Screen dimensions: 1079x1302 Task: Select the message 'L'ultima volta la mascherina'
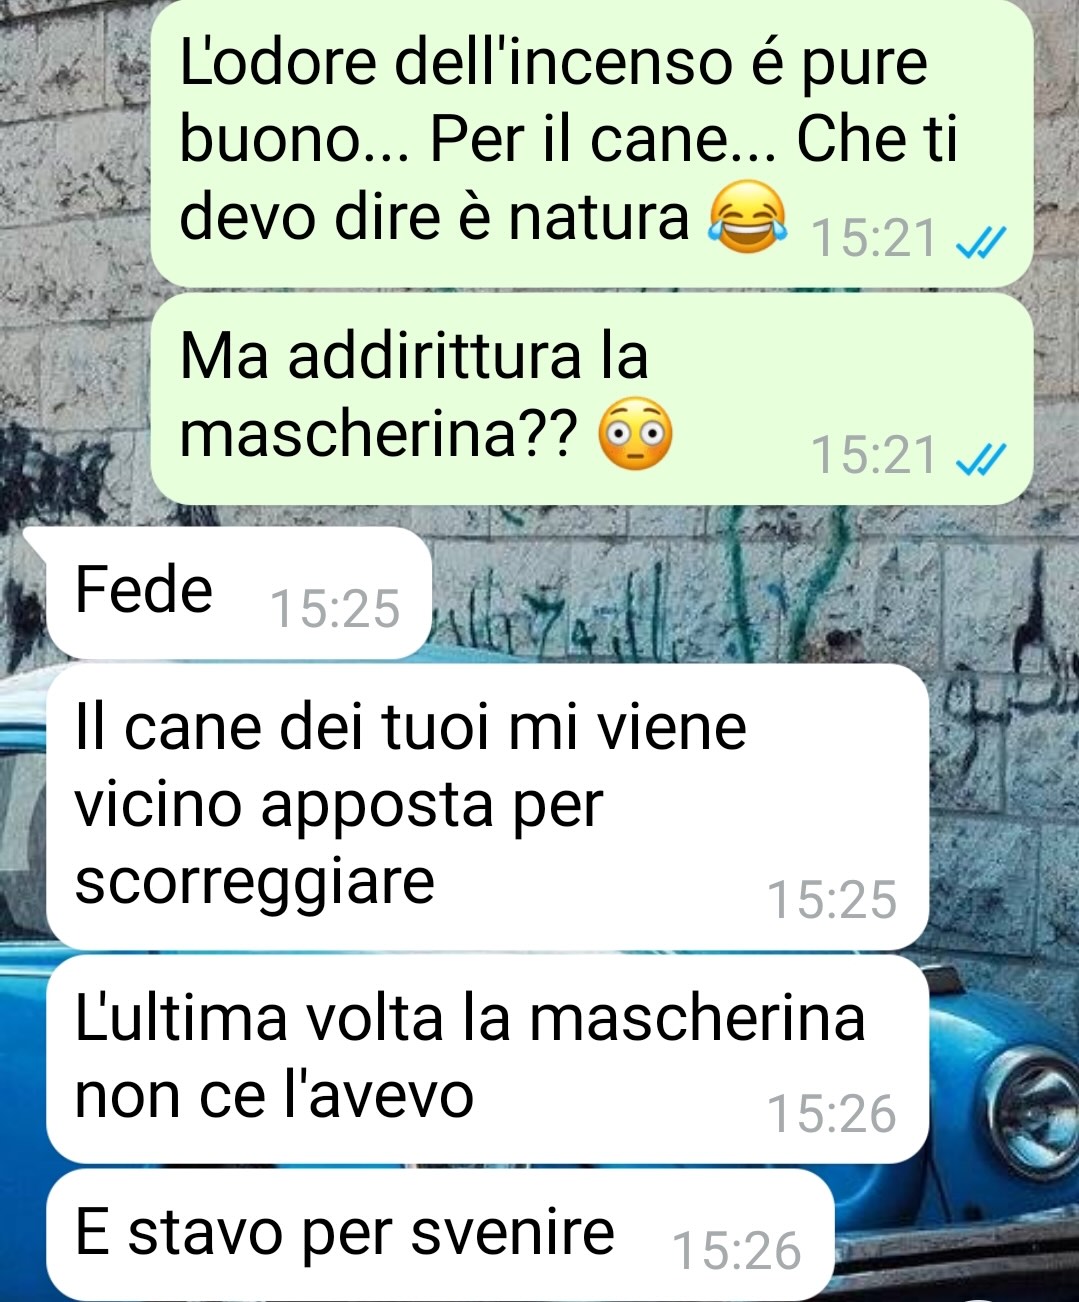488,1059
